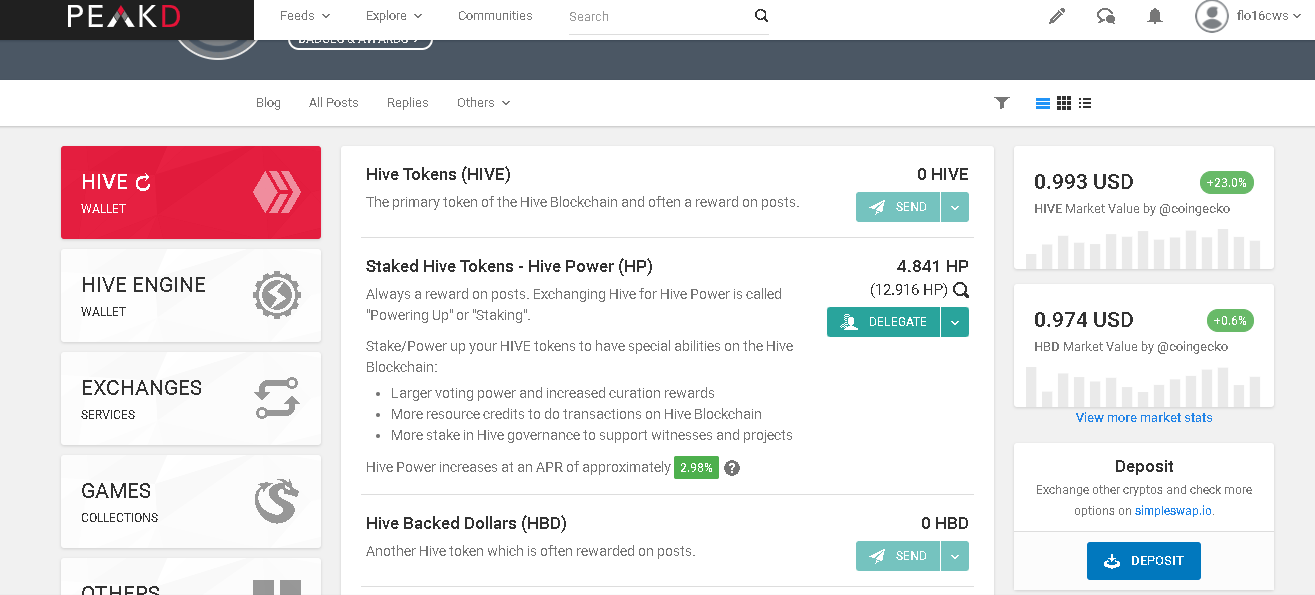This screenshot has height=595, width=1315.
Task: Click the Games dragon icon
Action: click(x=277, y=501)
